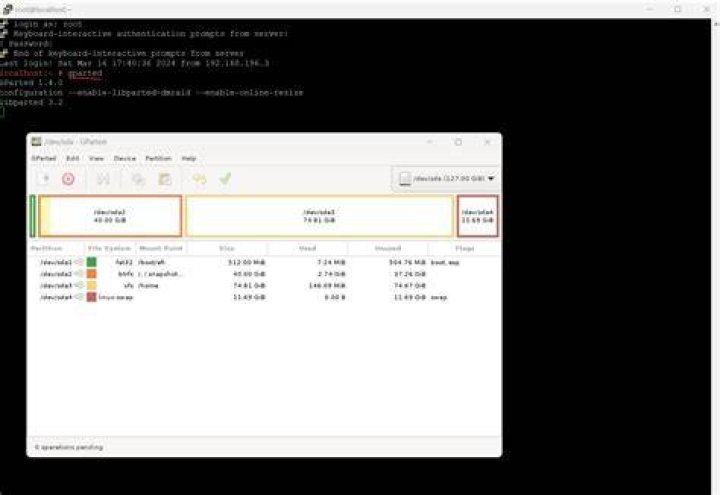Screen dimensions: 720x495
Task: Select the thin green sda1 block in the disk map
Action: tap(33, 216)
